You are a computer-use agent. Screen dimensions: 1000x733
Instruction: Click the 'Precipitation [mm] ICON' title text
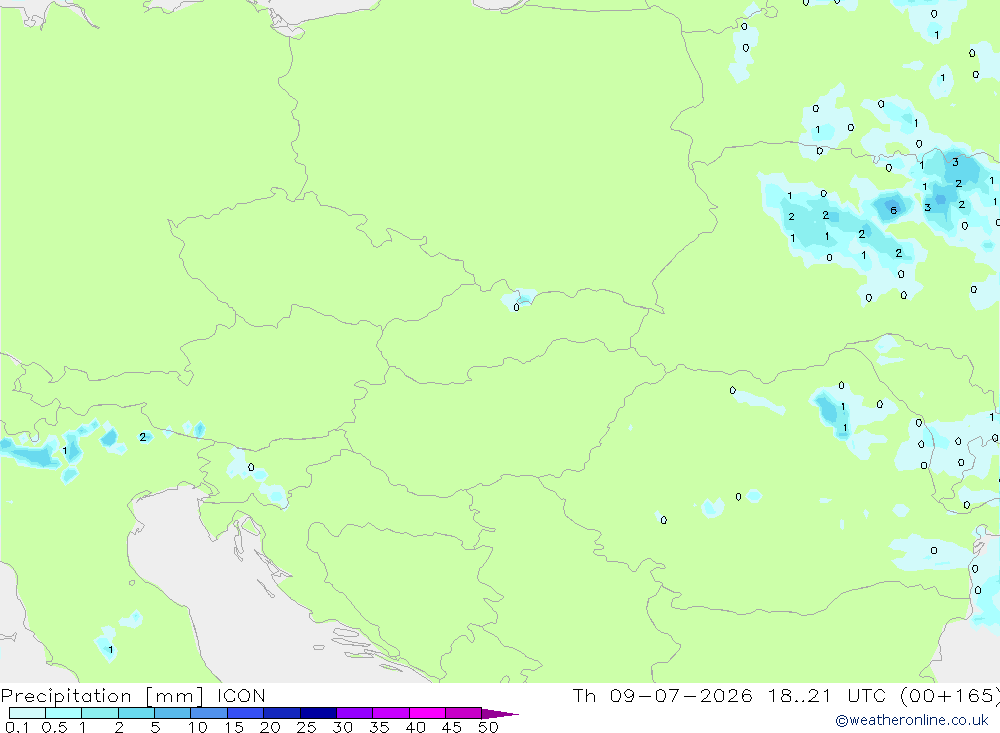coord(133,696)
